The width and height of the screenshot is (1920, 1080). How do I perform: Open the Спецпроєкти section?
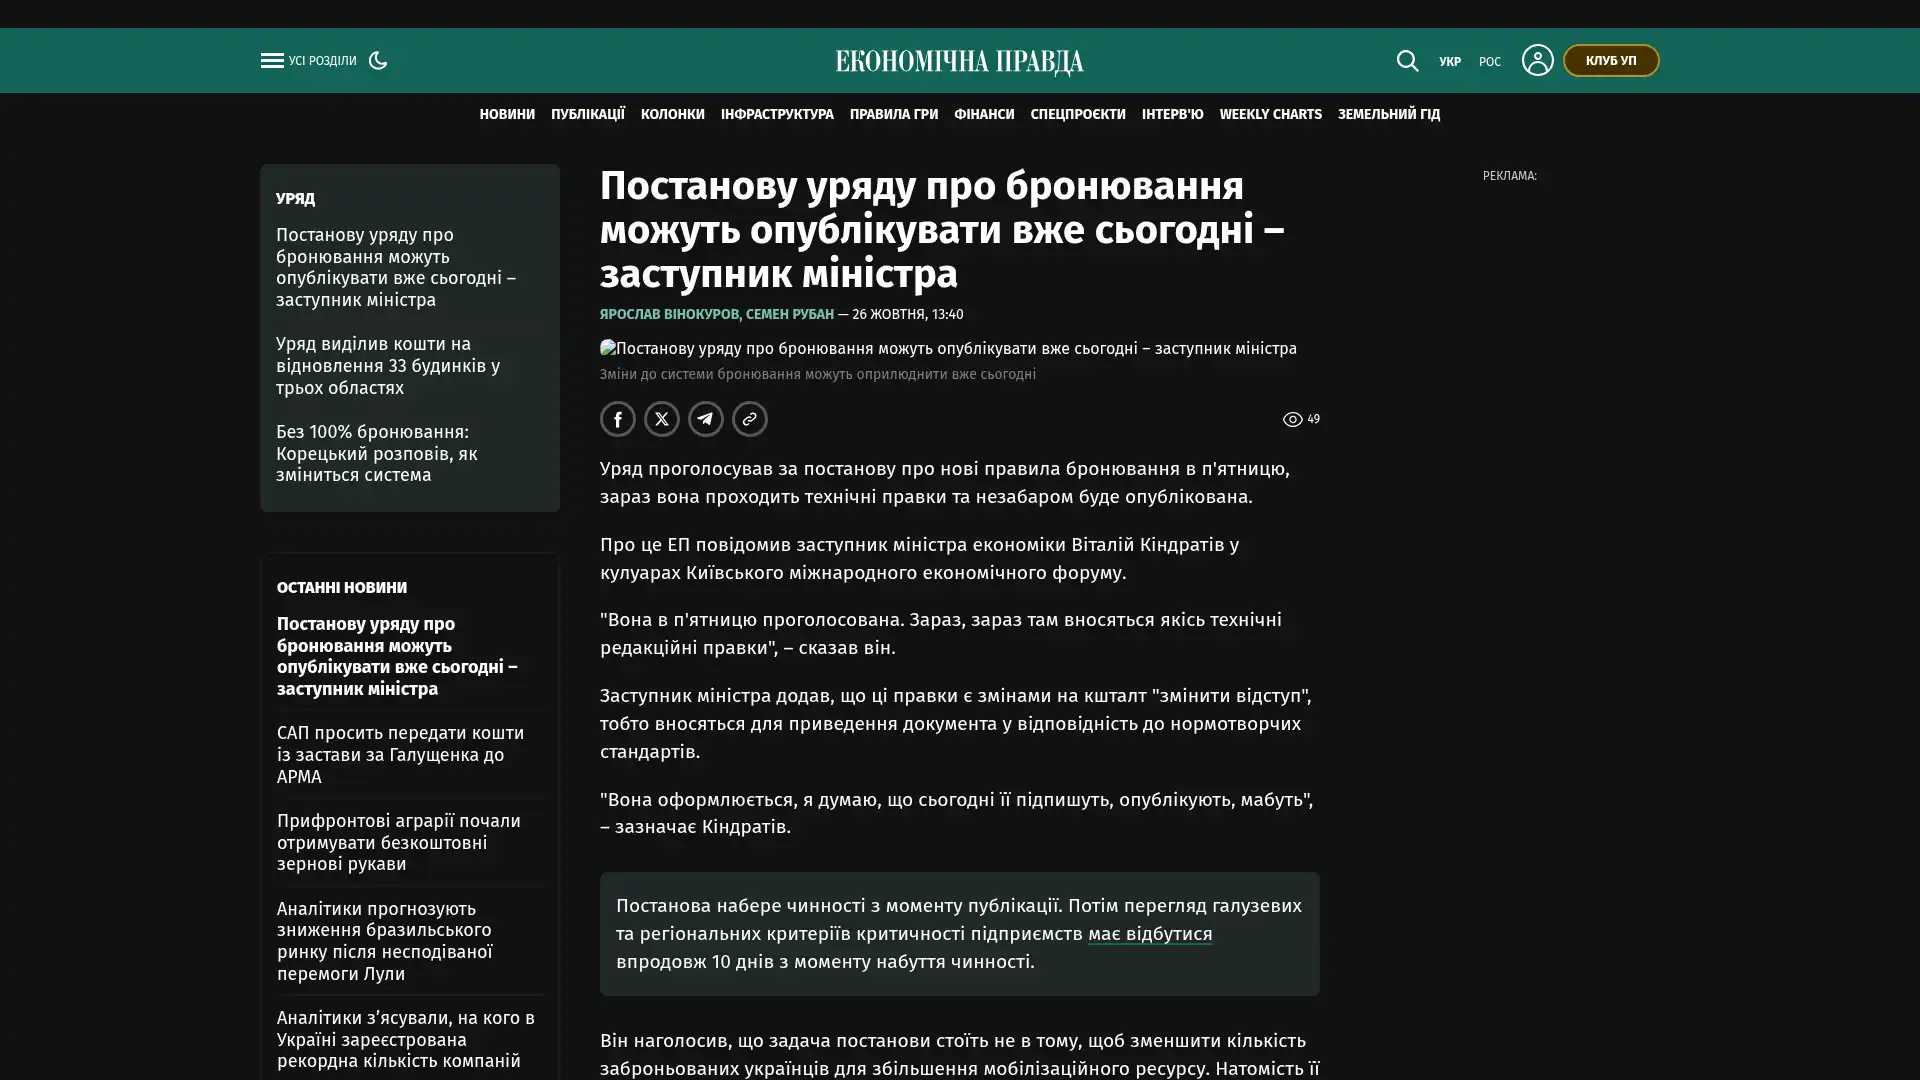click(1078, 115)
